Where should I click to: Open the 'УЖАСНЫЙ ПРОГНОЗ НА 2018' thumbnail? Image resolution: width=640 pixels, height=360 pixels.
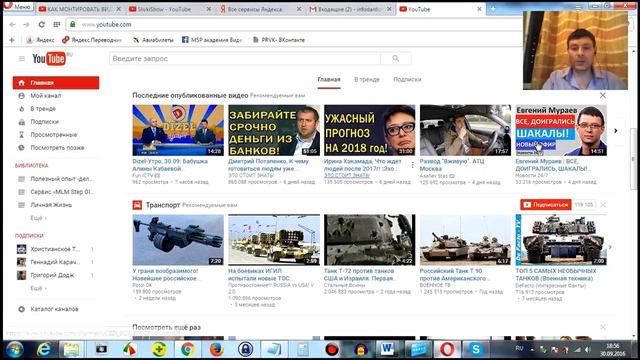pyautogui.click(x=369, y=130)
